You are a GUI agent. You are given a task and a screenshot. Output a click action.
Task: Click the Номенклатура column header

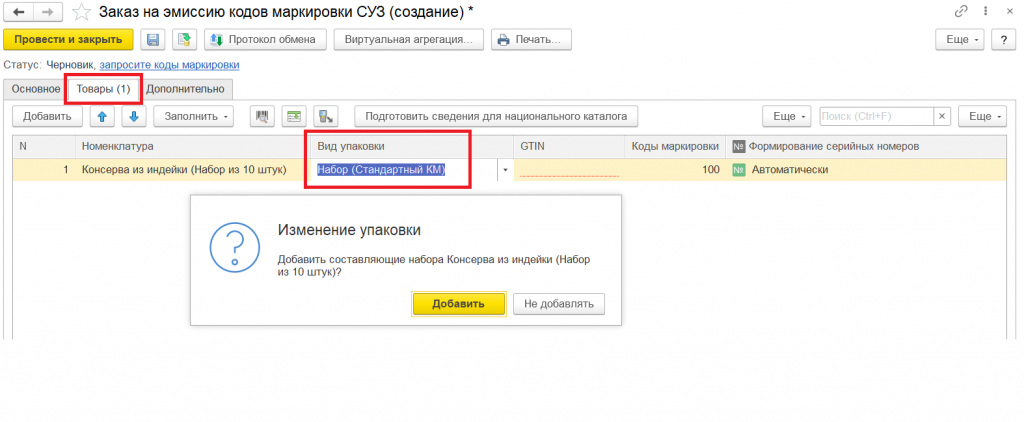(x=193, y=146)
